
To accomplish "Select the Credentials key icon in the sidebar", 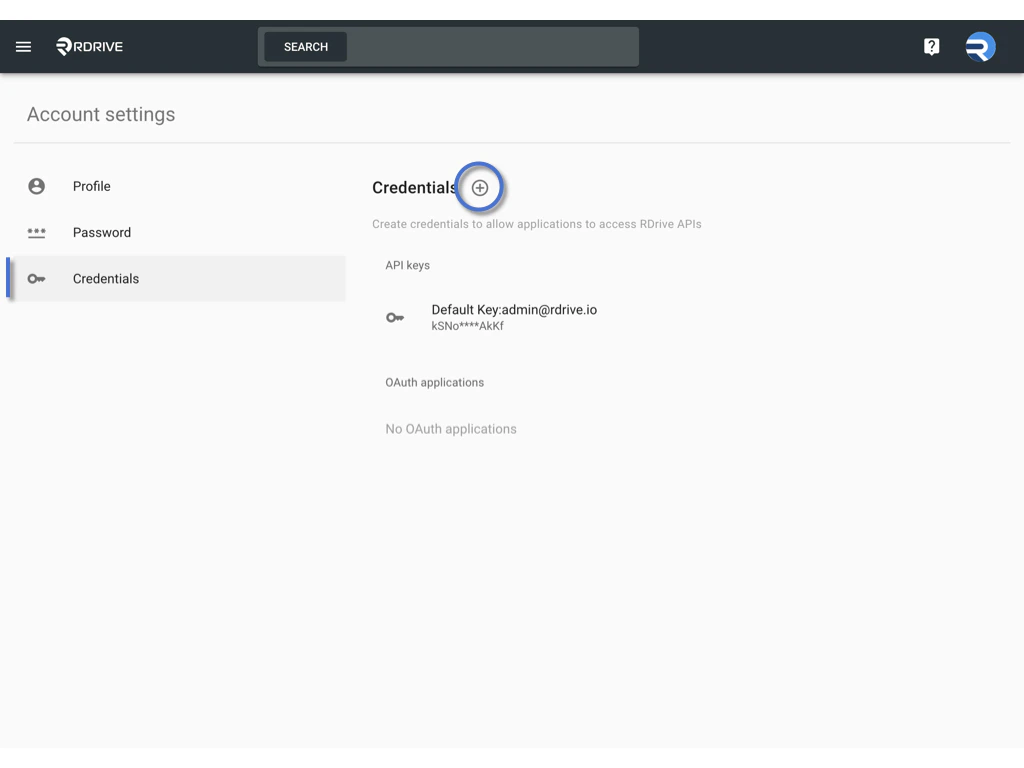I will (x=37, y=278).
